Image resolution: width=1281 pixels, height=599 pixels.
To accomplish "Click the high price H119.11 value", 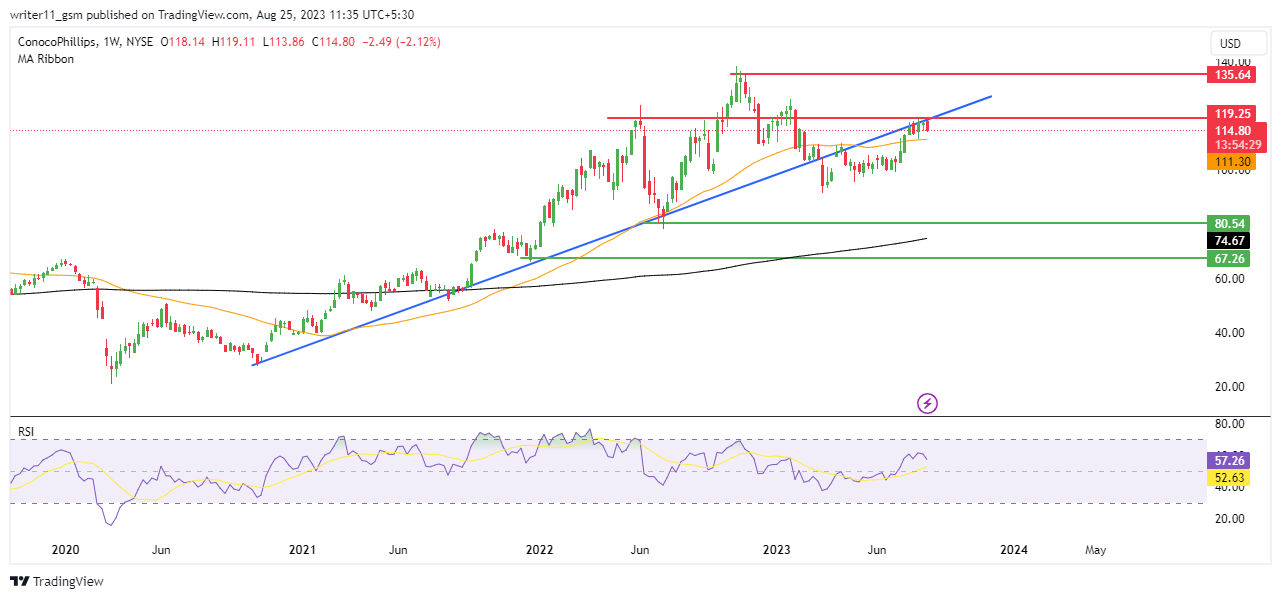I will coord(232,42).
